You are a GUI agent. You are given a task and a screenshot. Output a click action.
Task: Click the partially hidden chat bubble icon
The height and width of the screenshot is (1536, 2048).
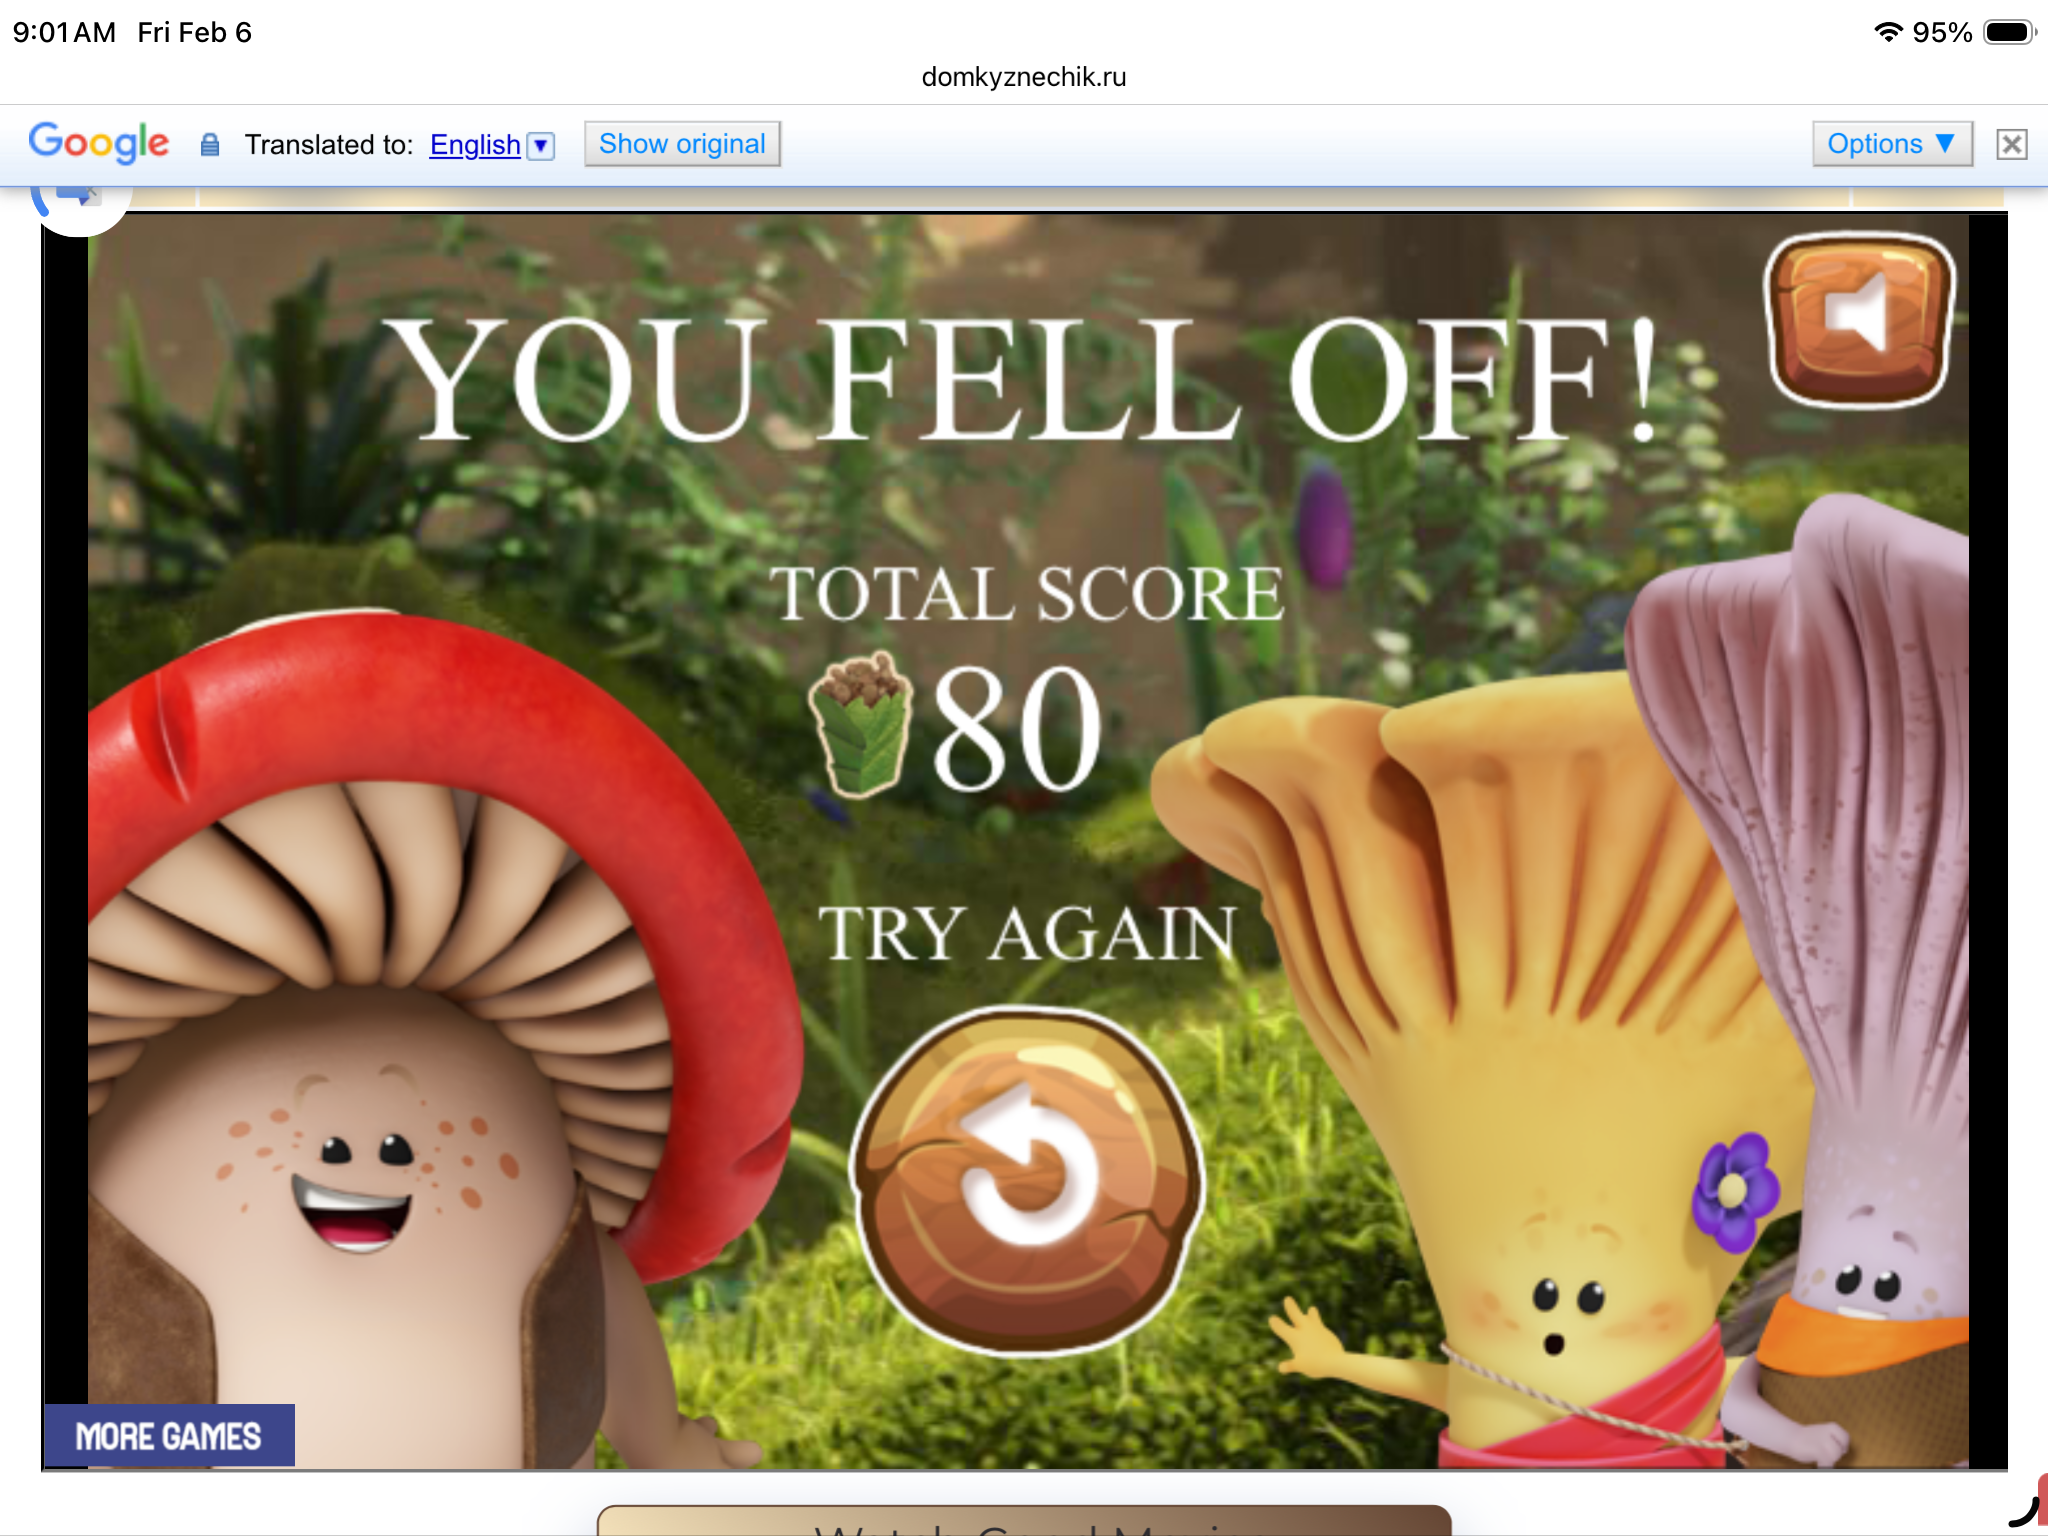point(78,200)
